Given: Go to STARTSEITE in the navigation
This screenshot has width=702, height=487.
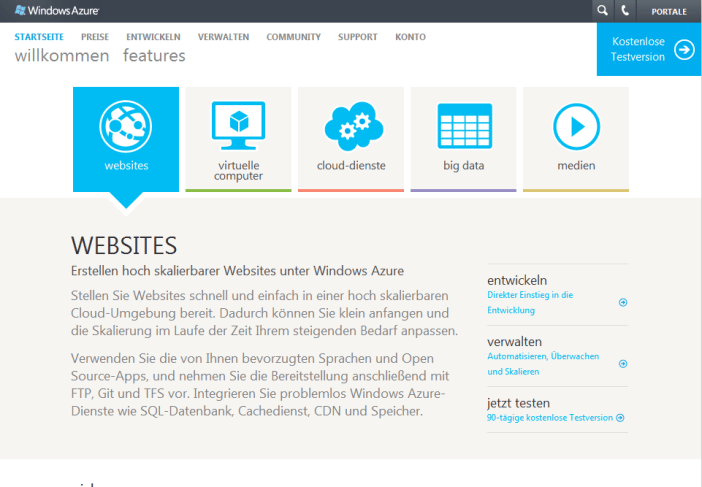Looking at the screenshot, I should [x=39, y=37].
